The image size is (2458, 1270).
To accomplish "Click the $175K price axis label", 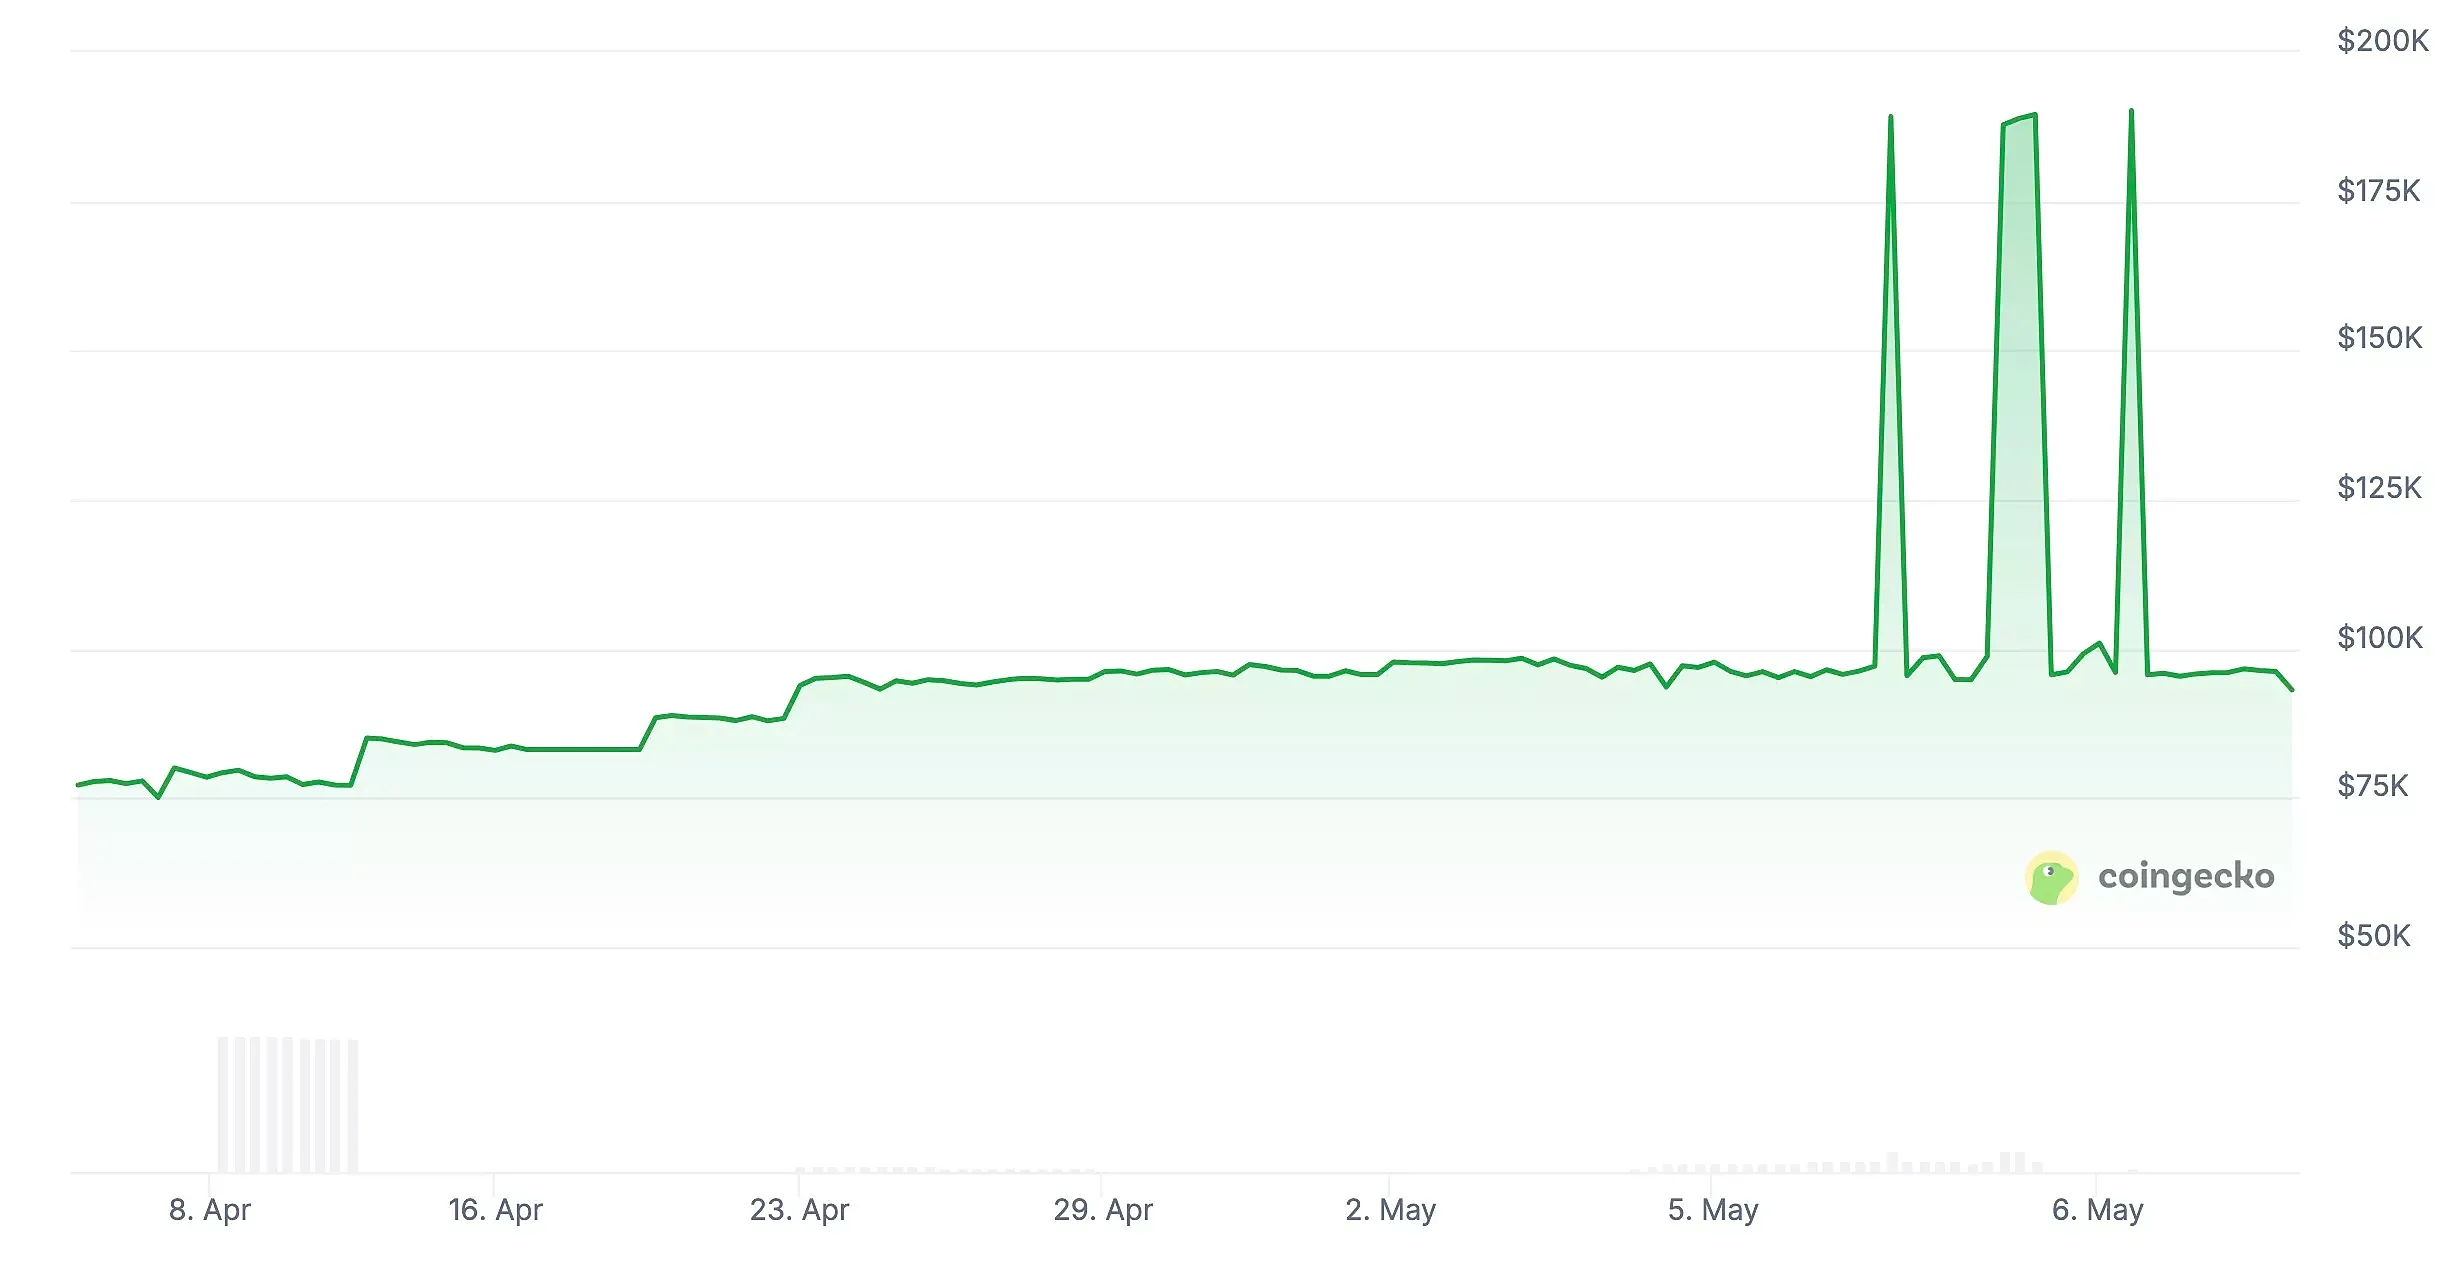I will (2378, 190).
